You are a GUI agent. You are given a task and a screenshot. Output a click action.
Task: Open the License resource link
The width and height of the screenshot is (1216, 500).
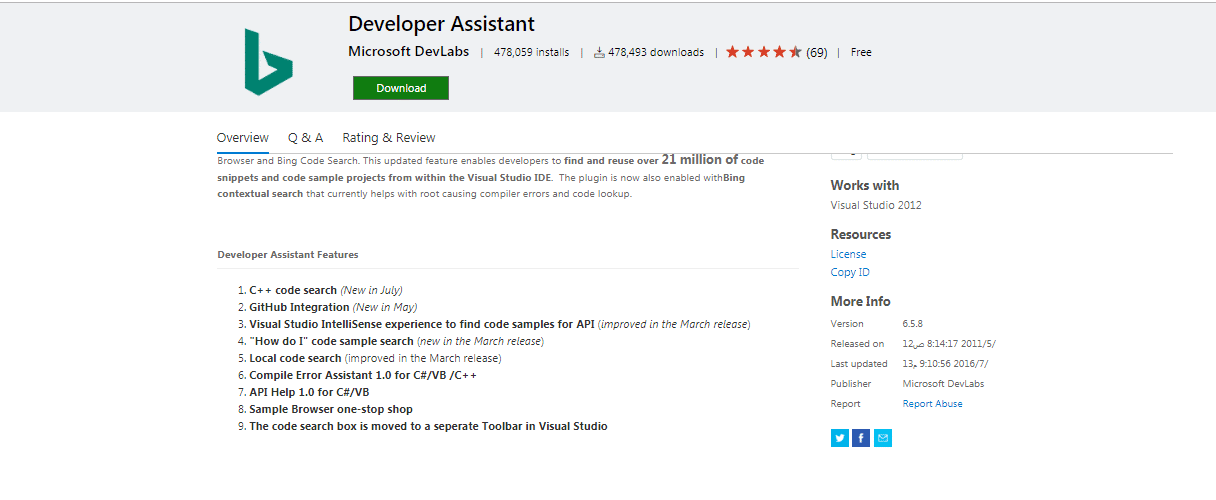click(x=849, y=254)
